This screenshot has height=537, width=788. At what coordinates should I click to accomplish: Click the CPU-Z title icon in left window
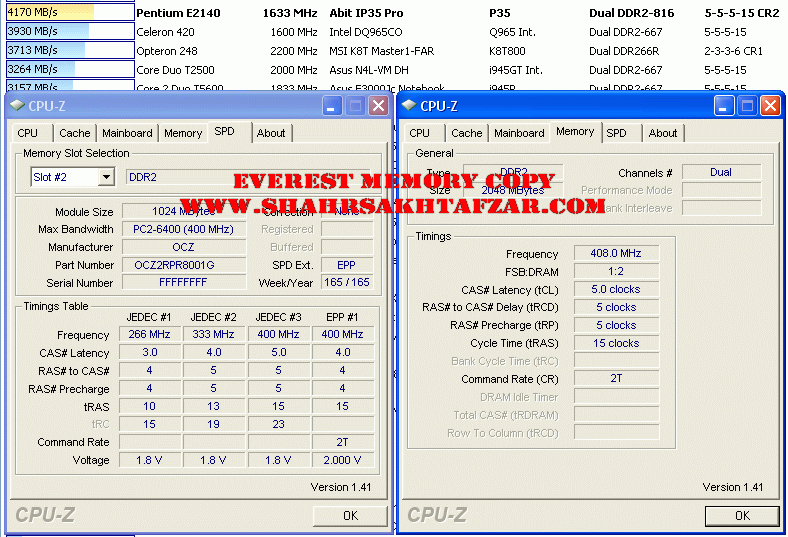pos(18,105)
